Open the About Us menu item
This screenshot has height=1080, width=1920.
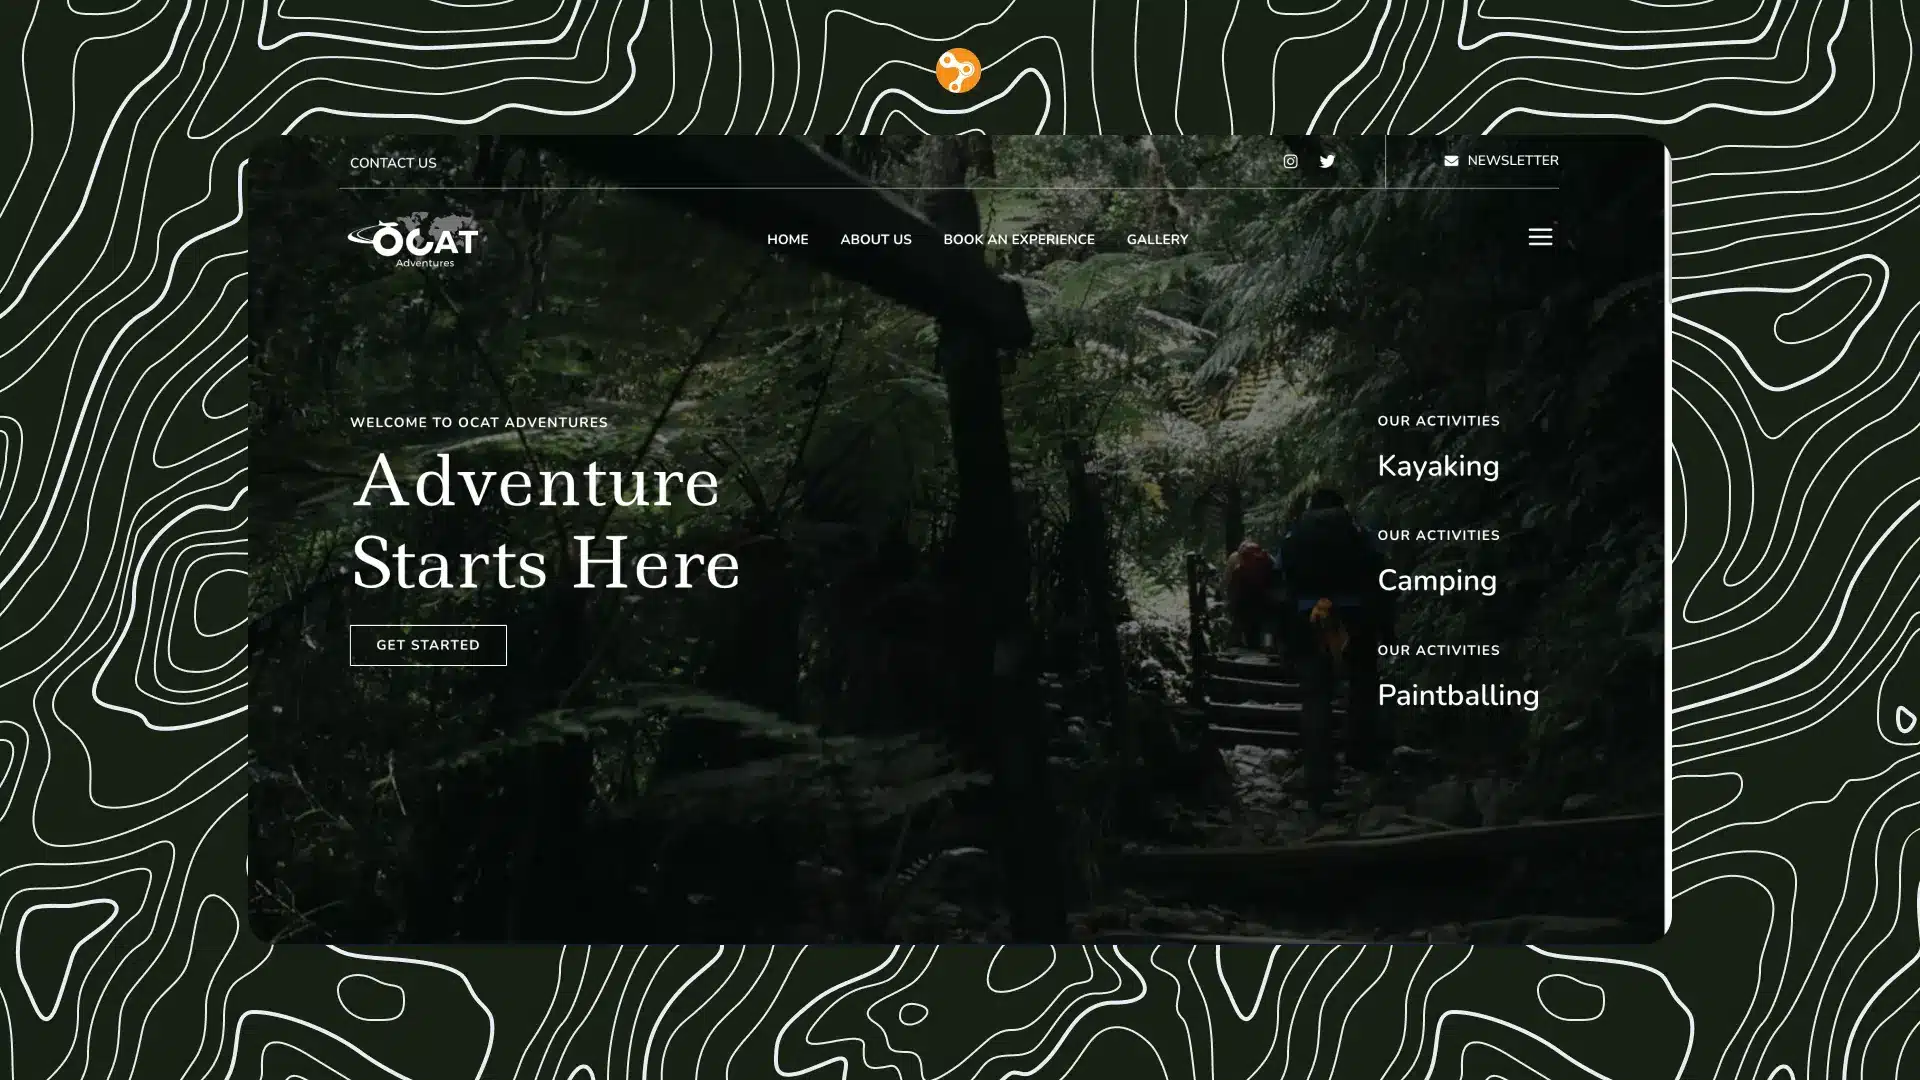click(x=875, y=240)
